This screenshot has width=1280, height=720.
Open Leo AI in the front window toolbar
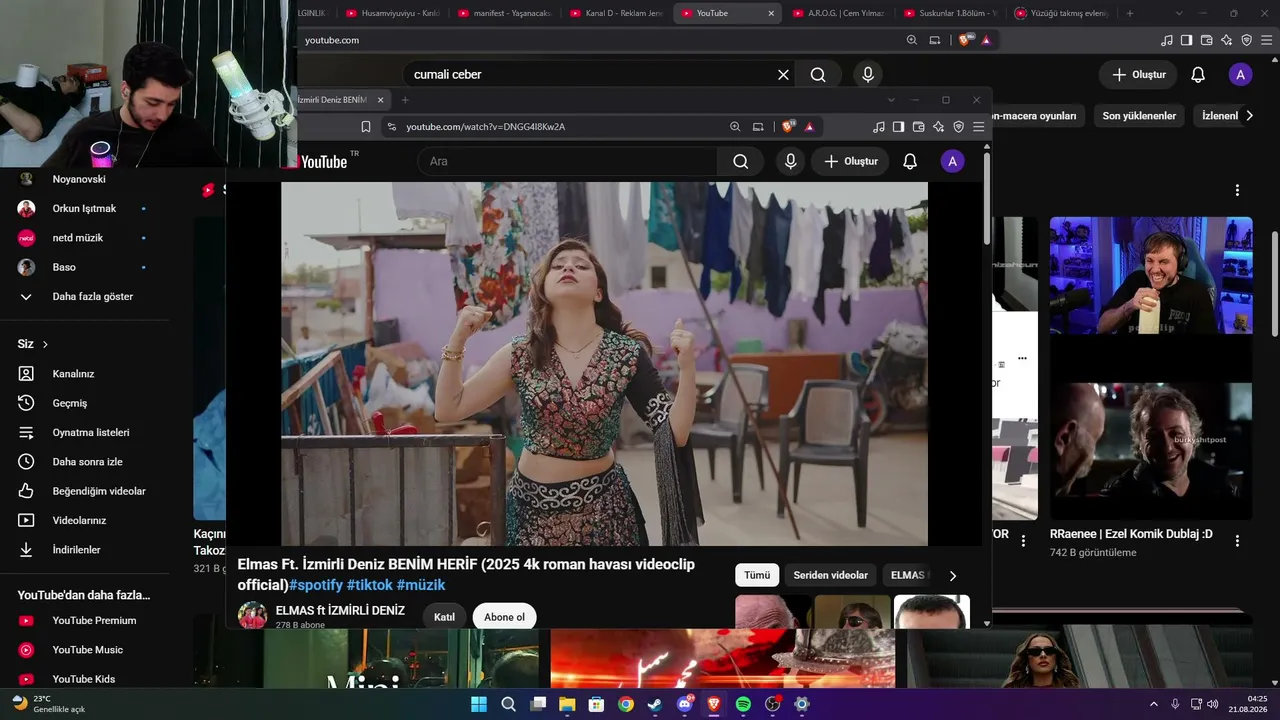pos(938,127)
